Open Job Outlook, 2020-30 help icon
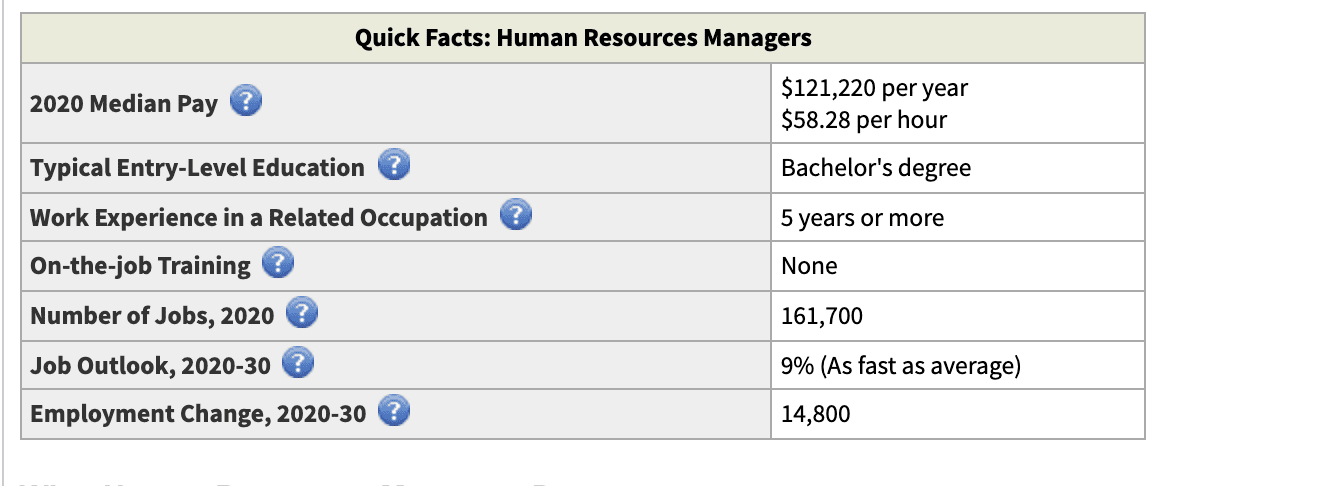This screenshot has width=1336, height=486. pyautogui.click(x=299, y=364)
